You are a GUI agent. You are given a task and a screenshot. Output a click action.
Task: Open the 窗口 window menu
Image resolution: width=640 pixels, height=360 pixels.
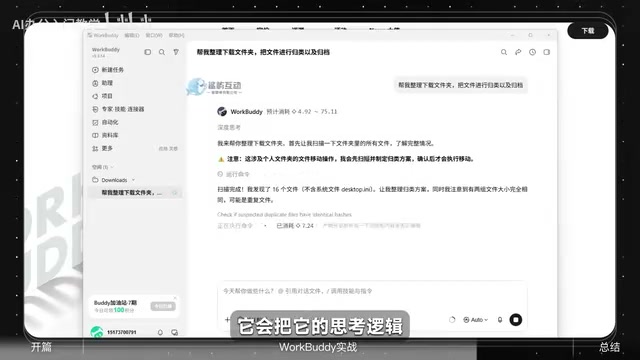click(154, 36)
